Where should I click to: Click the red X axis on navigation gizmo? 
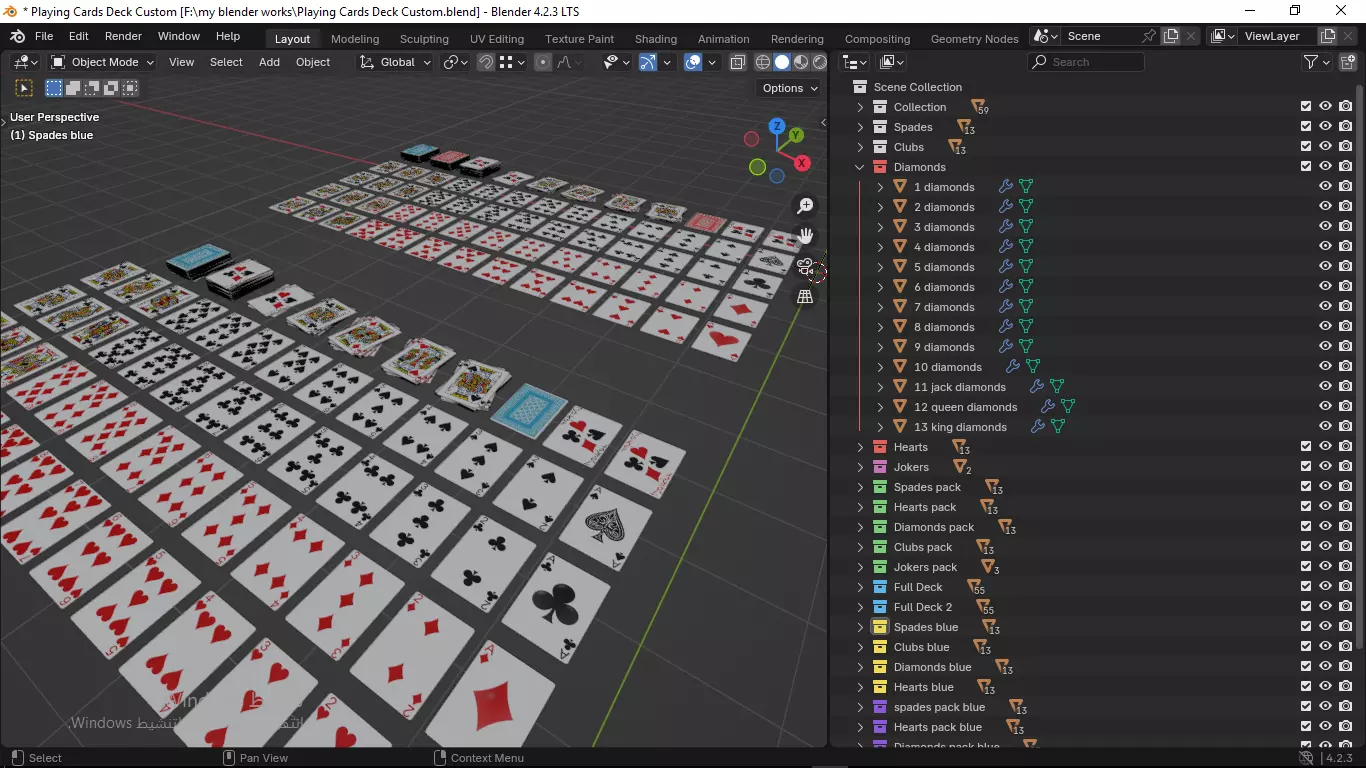point(802,163)
